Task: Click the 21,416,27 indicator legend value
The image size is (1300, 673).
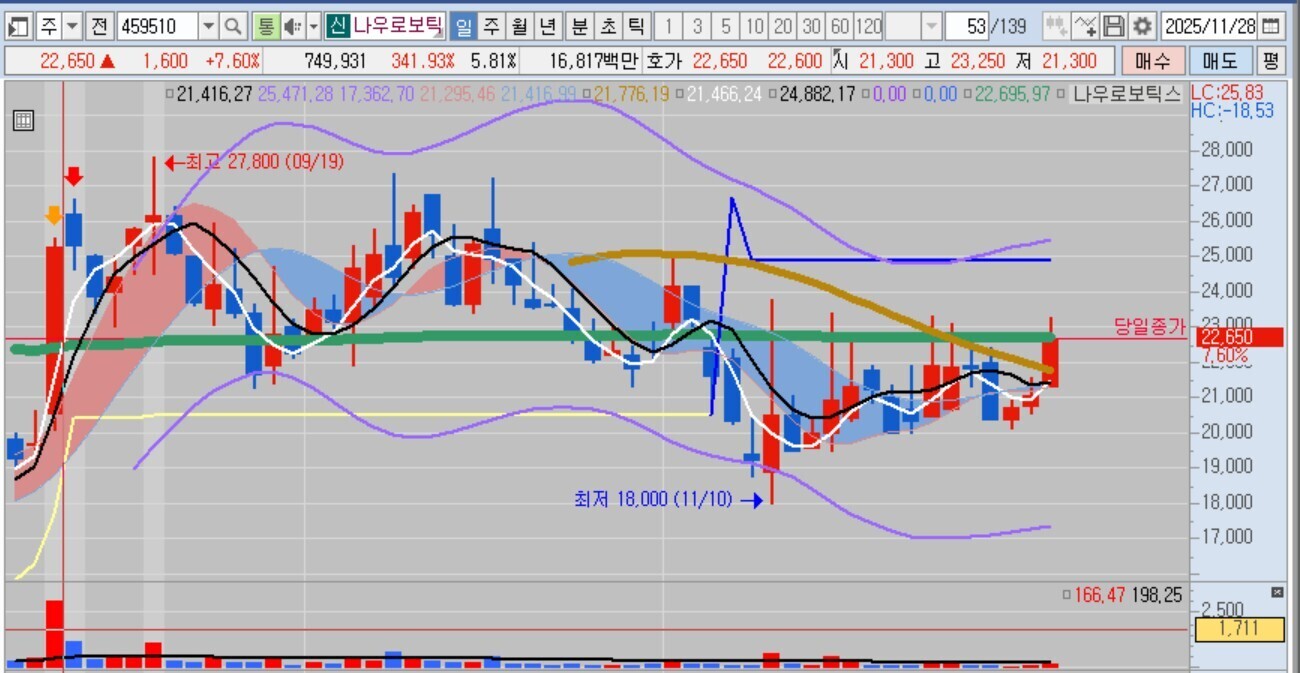Action: [214, 95]
